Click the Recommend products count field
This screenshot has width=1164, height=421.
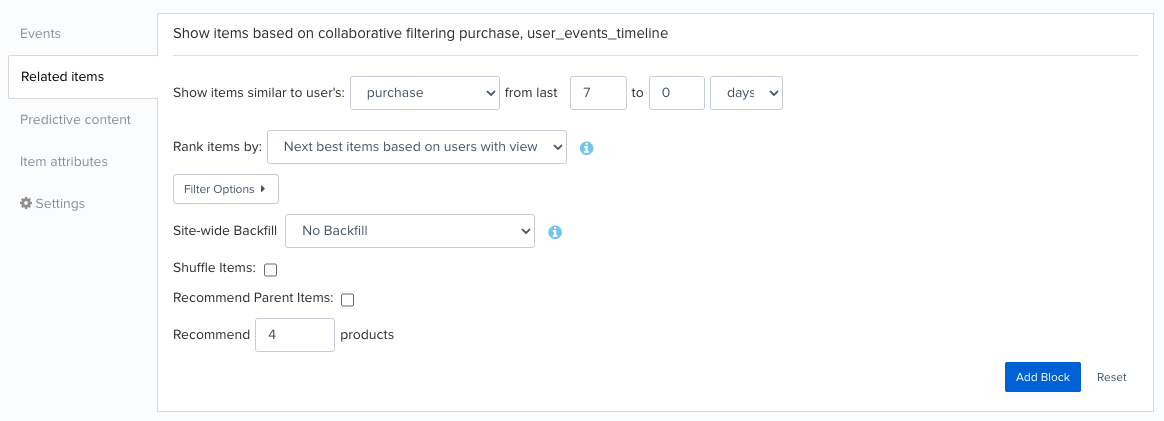[295, 335]
